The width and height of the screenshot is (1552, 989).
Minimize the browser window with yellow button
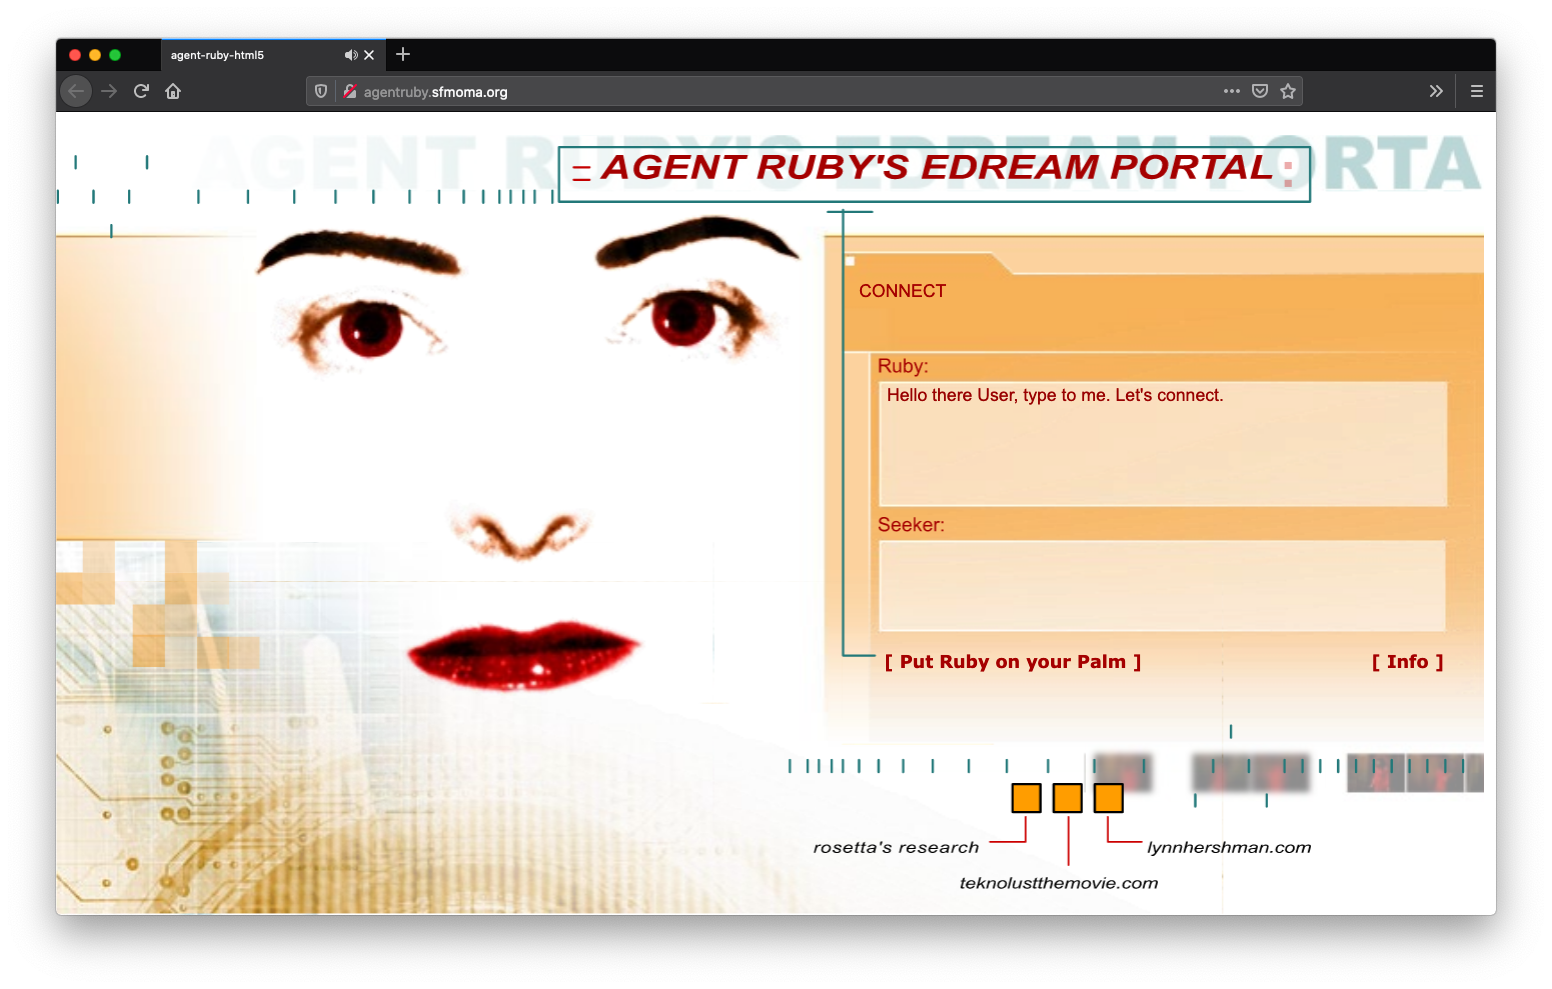coord(95,55)
